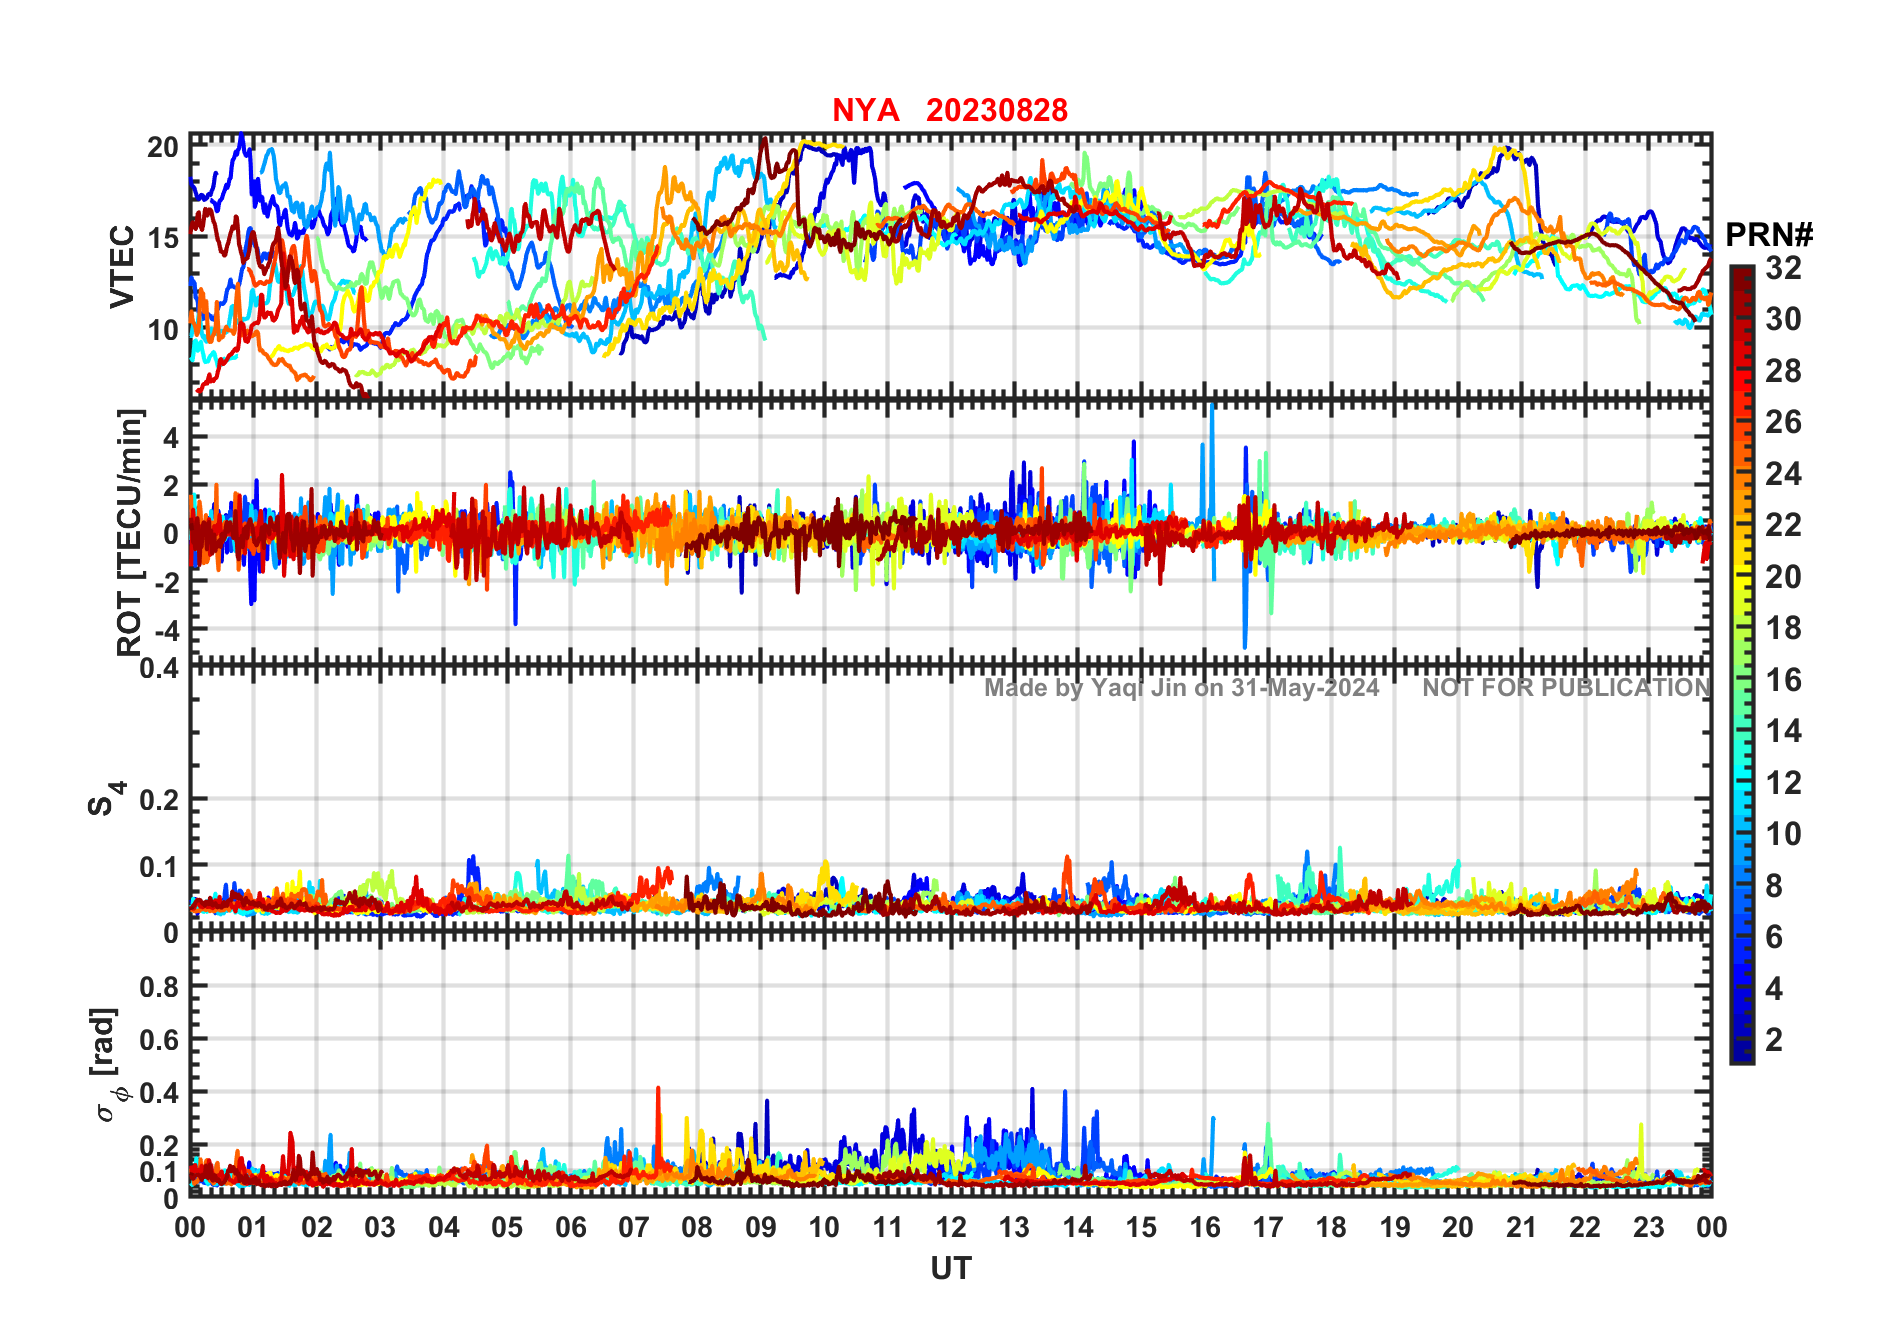Image resolution: width=1902 pixels, height=1330 pixels.
Task: Click the PRN colorbar tick label "4"
Action: pos(1775,989)
